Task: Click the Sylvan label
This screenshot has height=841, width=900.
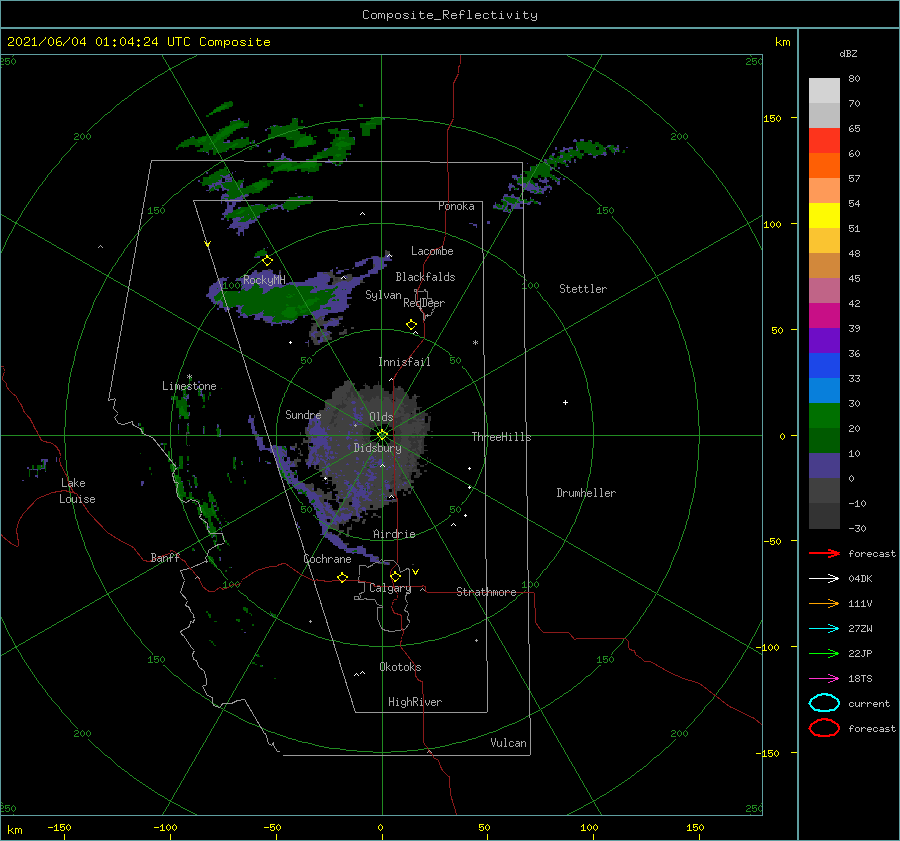Action: [x=383, y=295]
